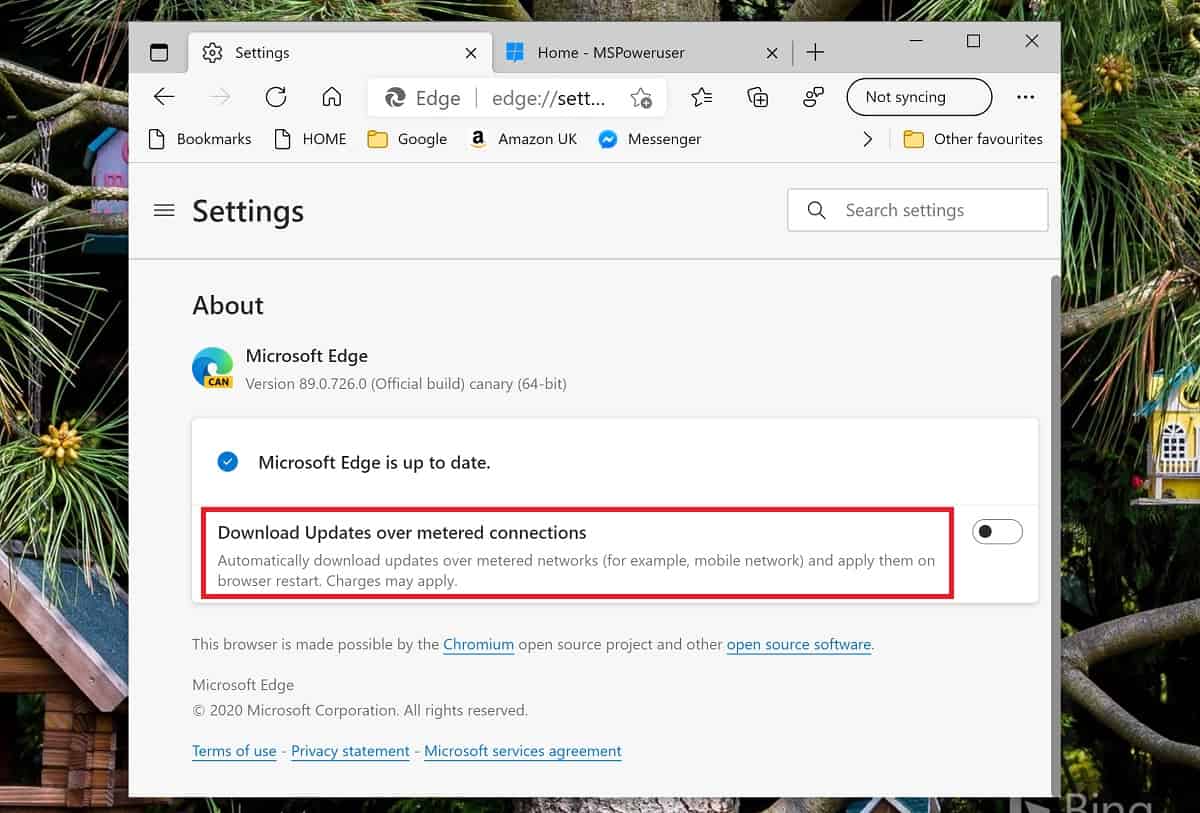
Task: Click the version 89.0.726.0 text
Action: coord(406,383)
